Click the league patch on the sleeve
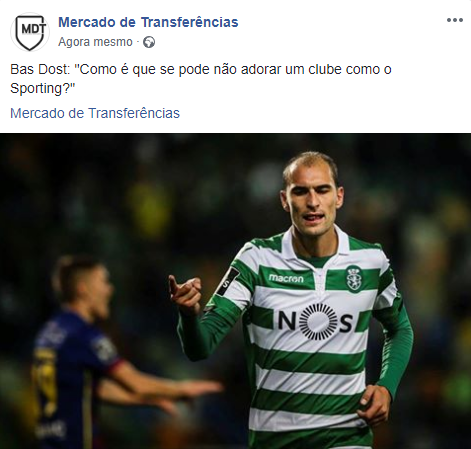This screenshot has height=449, width=471. tap(228, 281)
